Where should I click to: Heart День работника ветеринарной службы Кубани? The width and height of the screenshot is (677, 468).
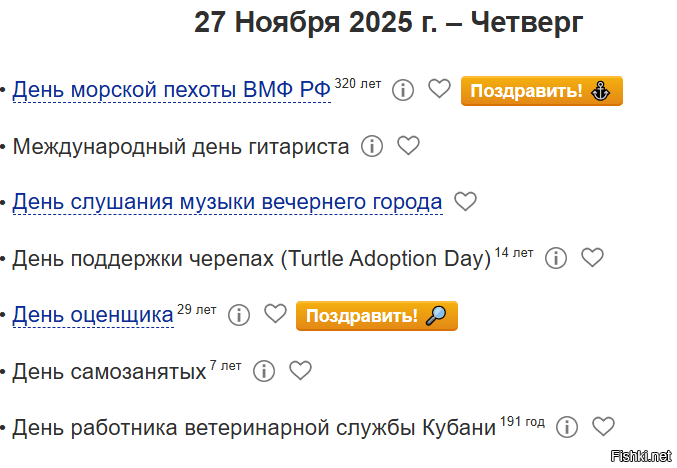[603, 426]
